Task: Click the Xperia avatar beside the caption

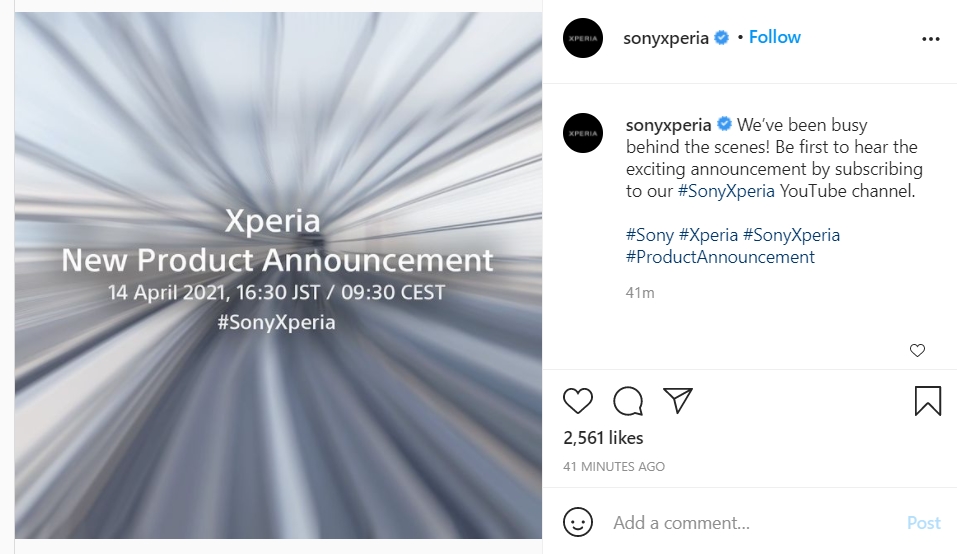Action: [583, 133]
